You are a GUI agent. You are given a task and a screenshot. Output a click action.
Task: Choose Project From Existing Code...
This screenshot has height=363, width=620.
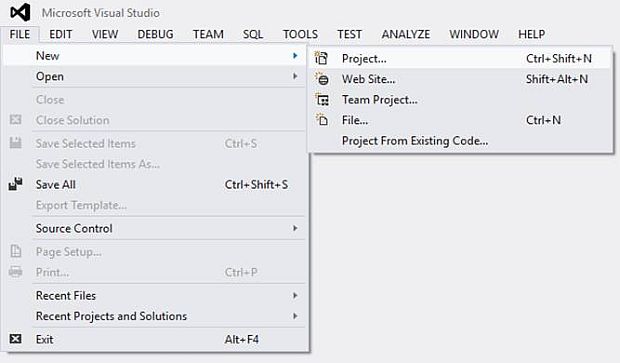460,140
